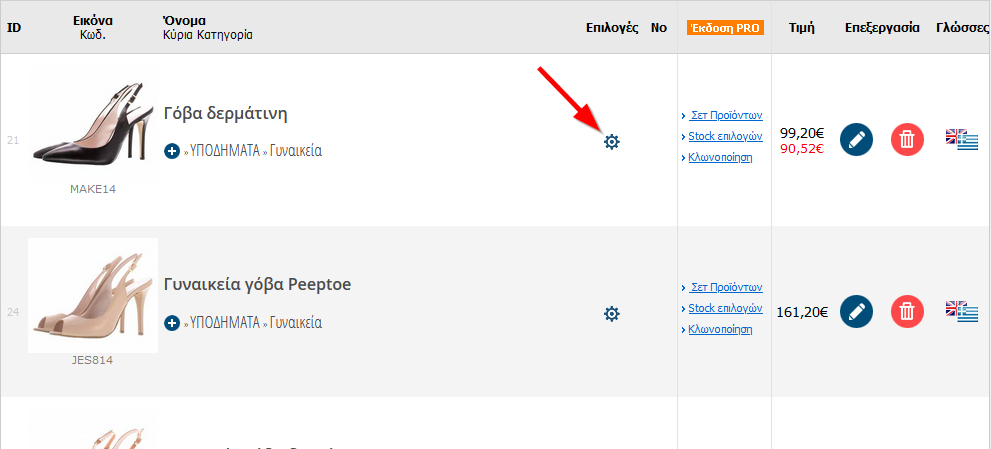Click the beige Peeptoe shoe thumbnail

click(x=92, y=295)
